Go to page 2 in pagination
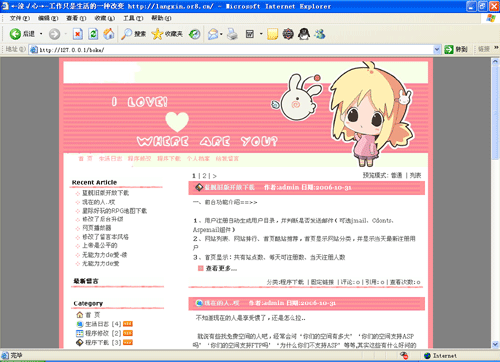Image resolution: width=500 pixels, height=362 pixels. pos(204,176)
